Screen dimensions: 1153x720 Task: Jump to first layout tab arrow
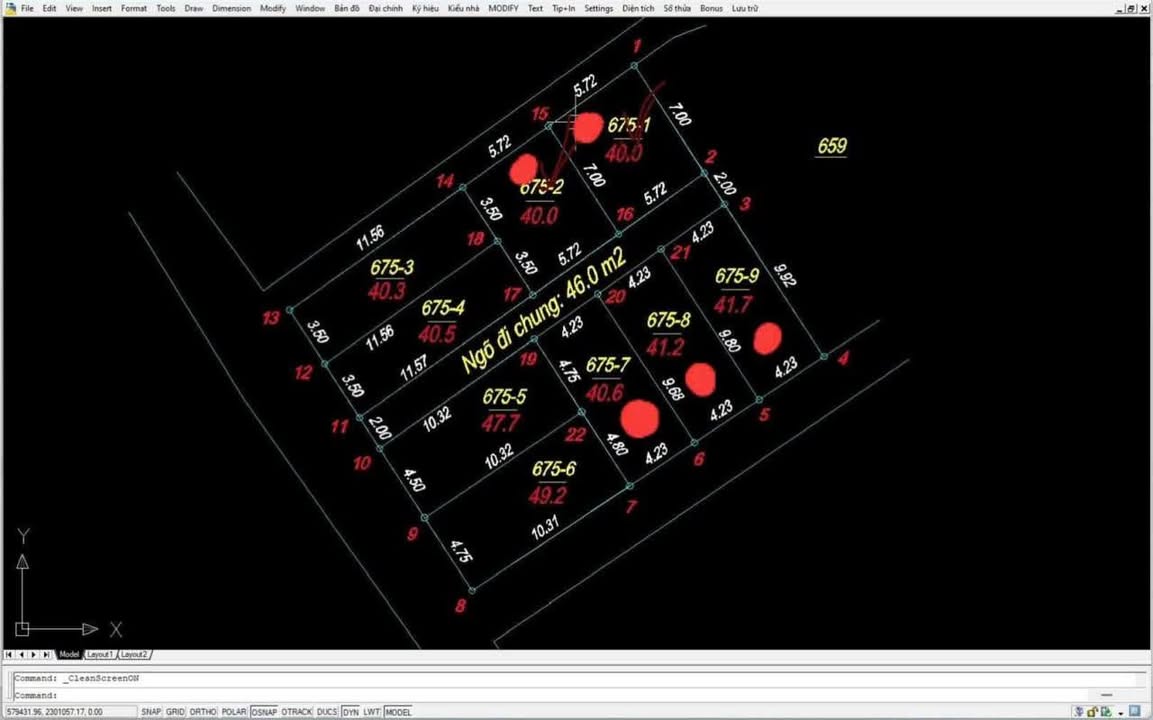click(x=9, y=655)
